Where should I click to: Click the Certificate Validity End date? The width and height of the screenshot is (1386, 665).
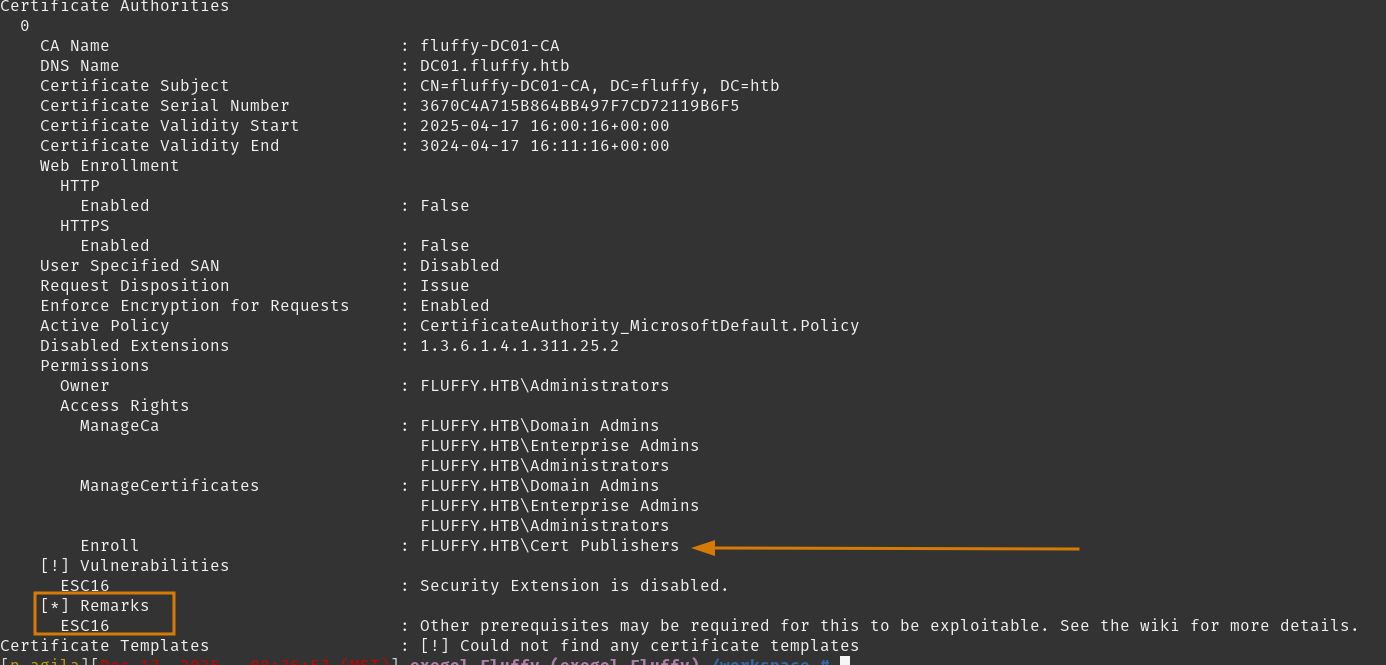point(544,146)
